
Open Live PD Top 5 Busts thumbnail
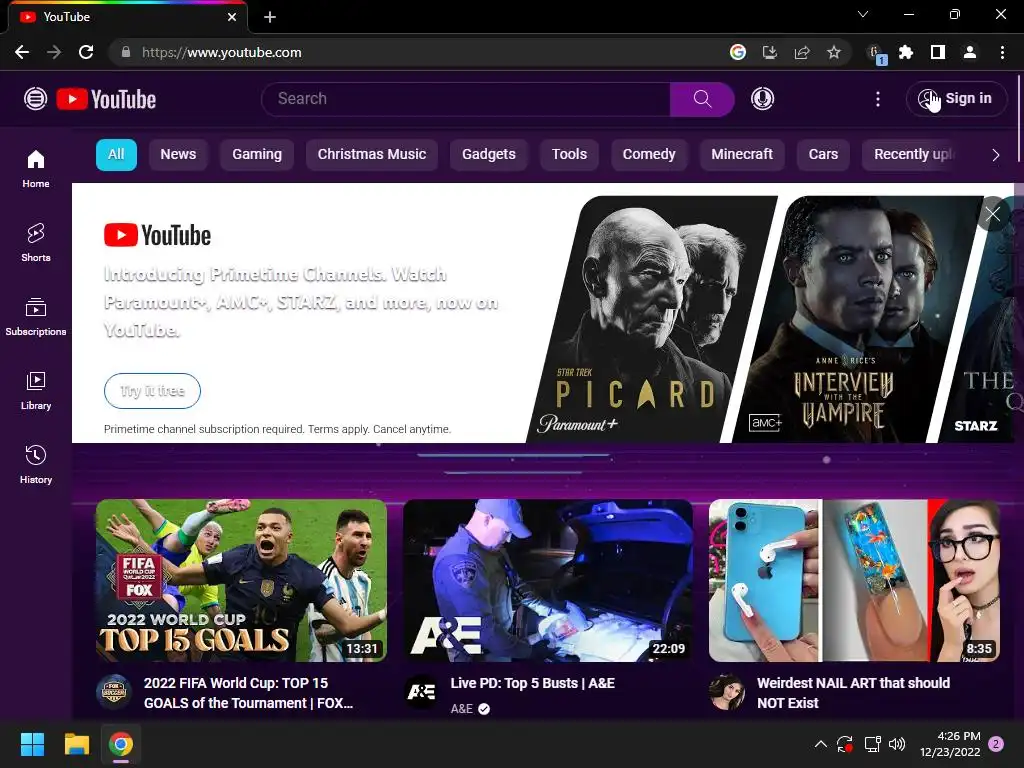pos(548,581)
